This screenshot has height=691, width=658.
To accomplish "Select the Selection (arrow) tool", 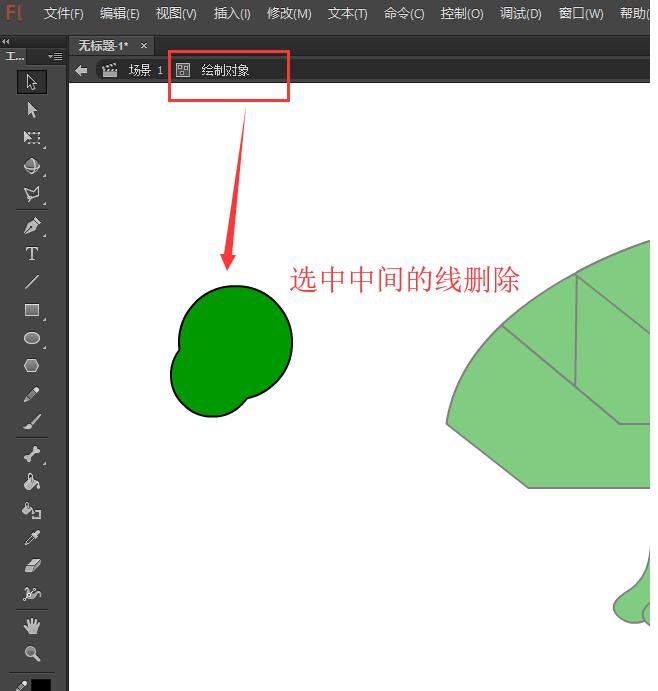I will point(32,82).
